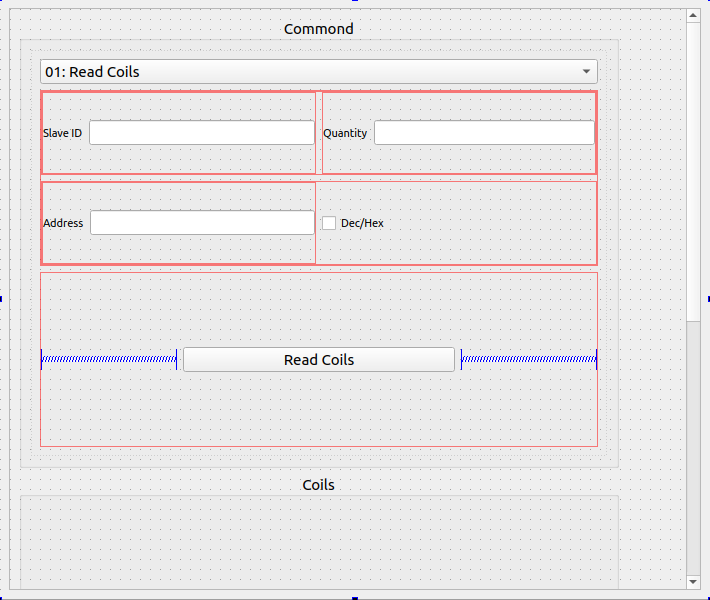Select the "Address" text label
Screen dimensions: 710x600
[63, 223]
